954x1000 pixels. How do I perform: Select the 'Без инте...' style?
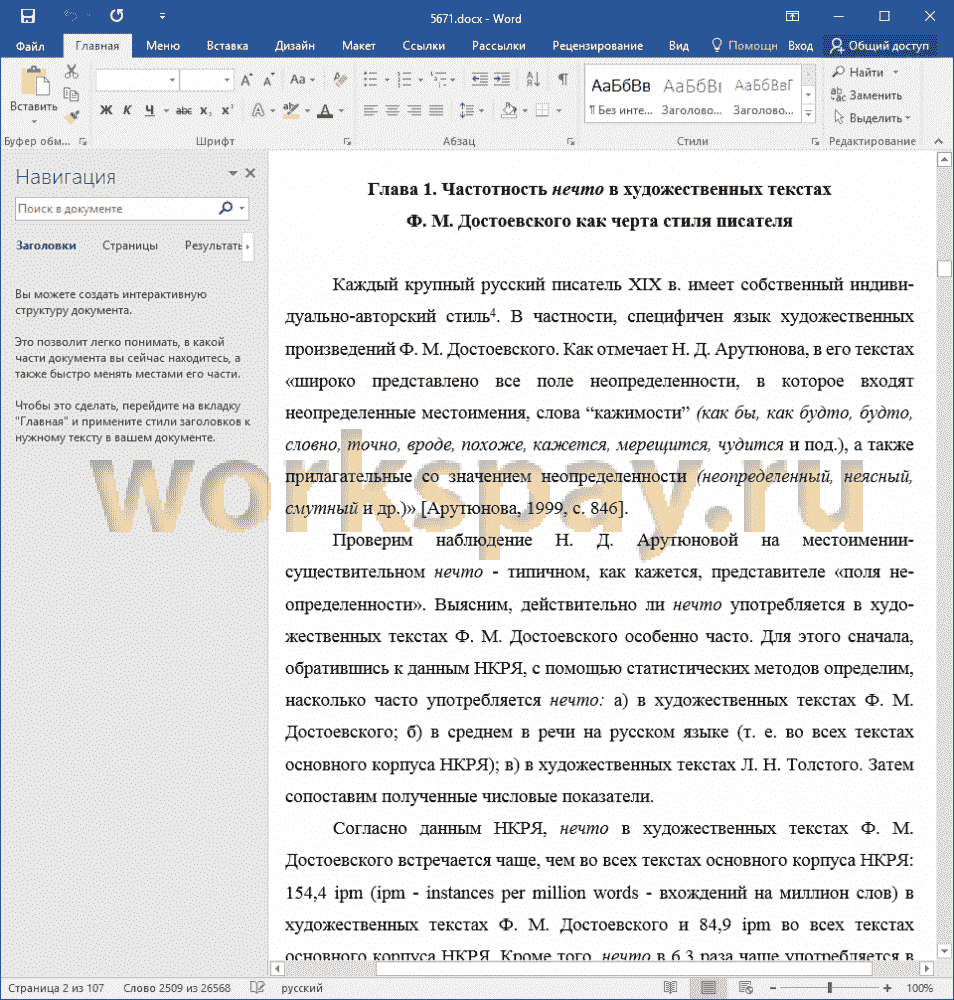(621, 94)
